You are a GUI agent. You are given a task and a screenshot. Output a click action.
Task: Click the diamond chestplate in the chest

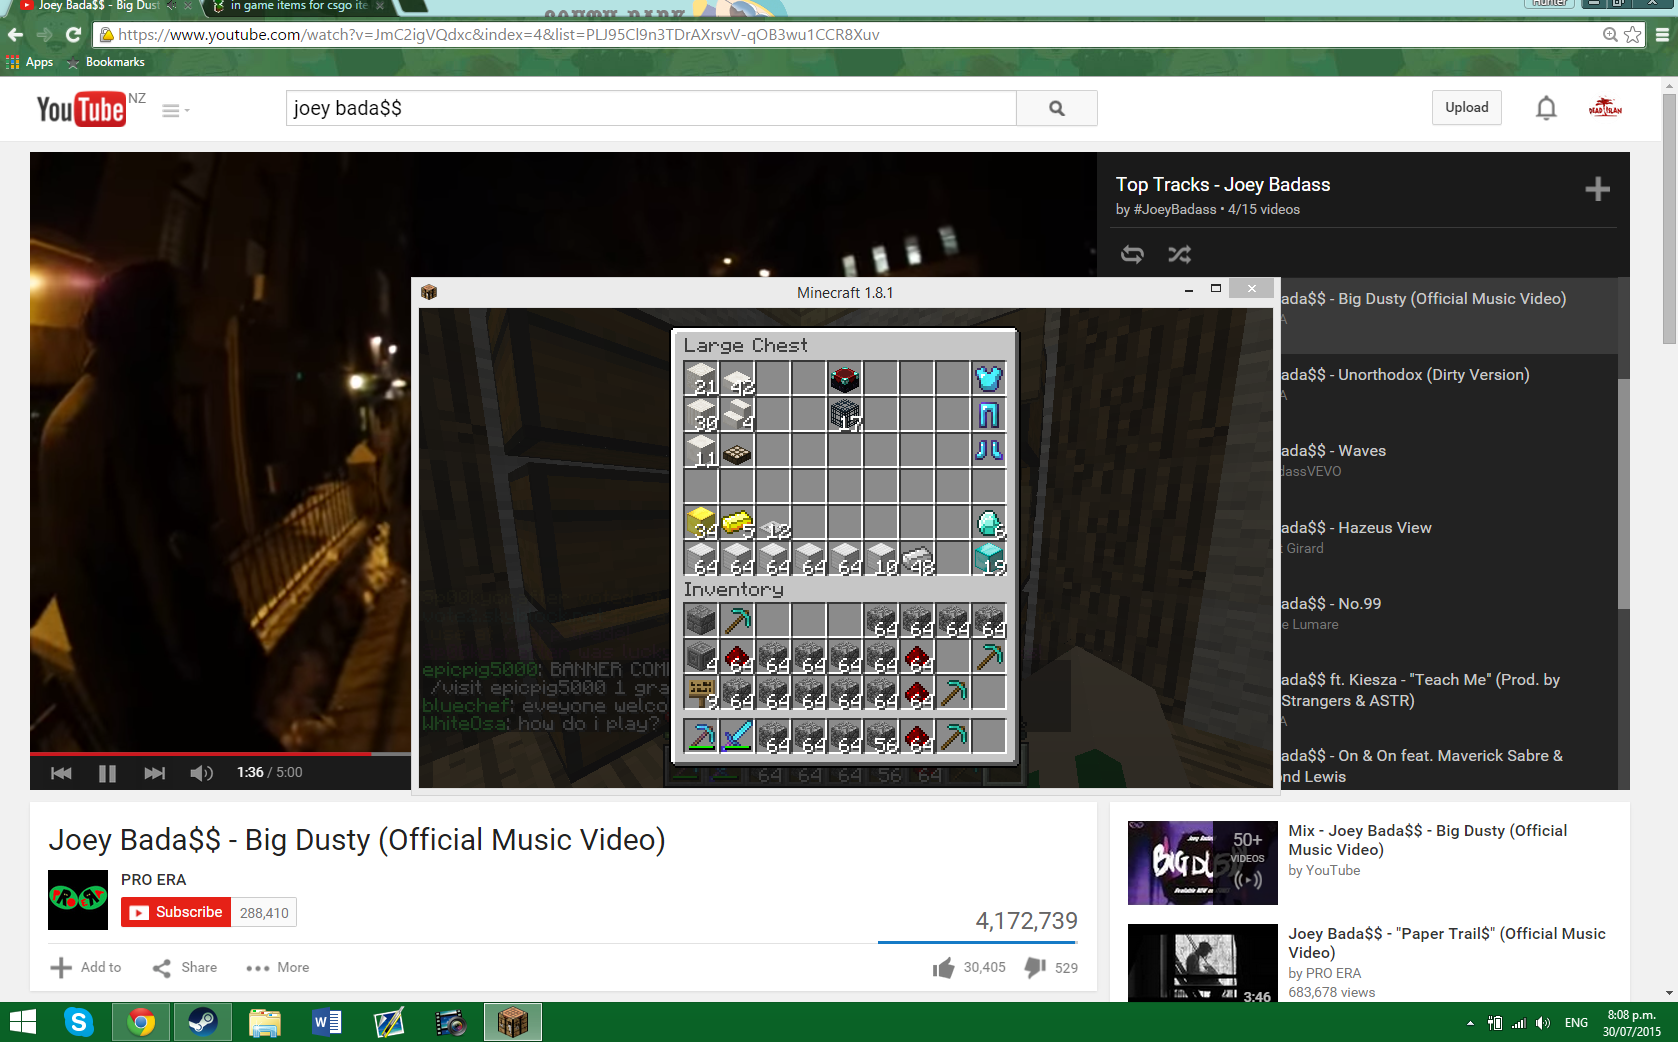[988, 378]
